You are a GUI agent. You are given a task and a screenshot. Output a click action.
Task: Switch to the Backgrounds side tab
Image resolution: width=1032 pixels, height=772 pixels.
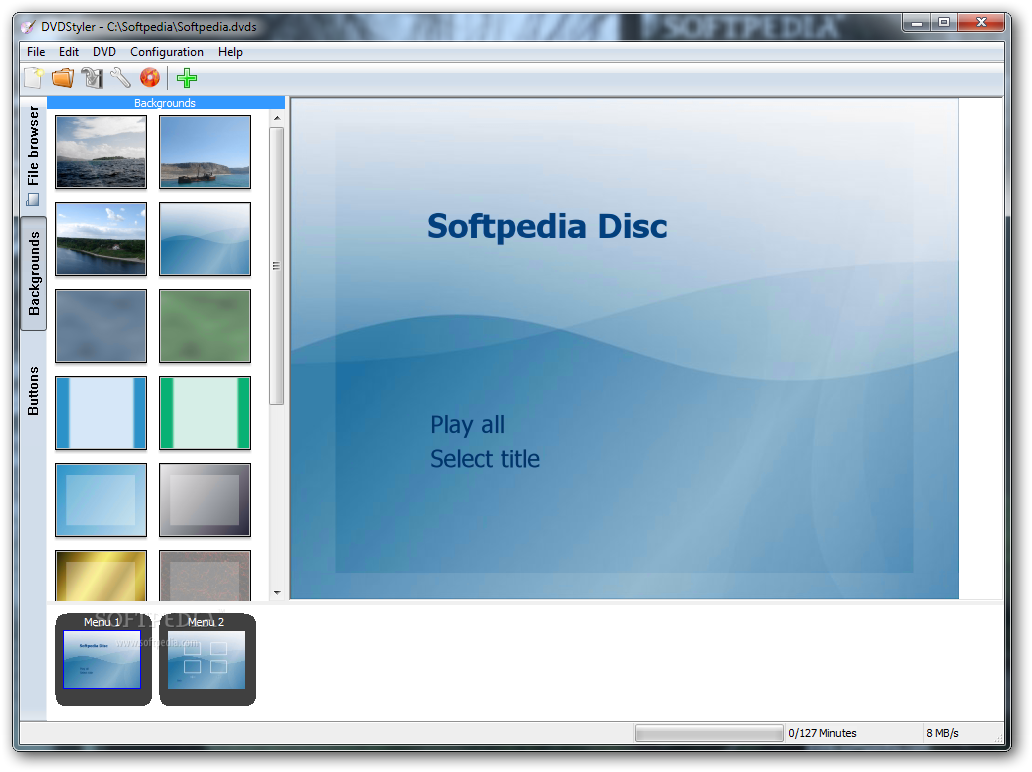click(34, 274)
